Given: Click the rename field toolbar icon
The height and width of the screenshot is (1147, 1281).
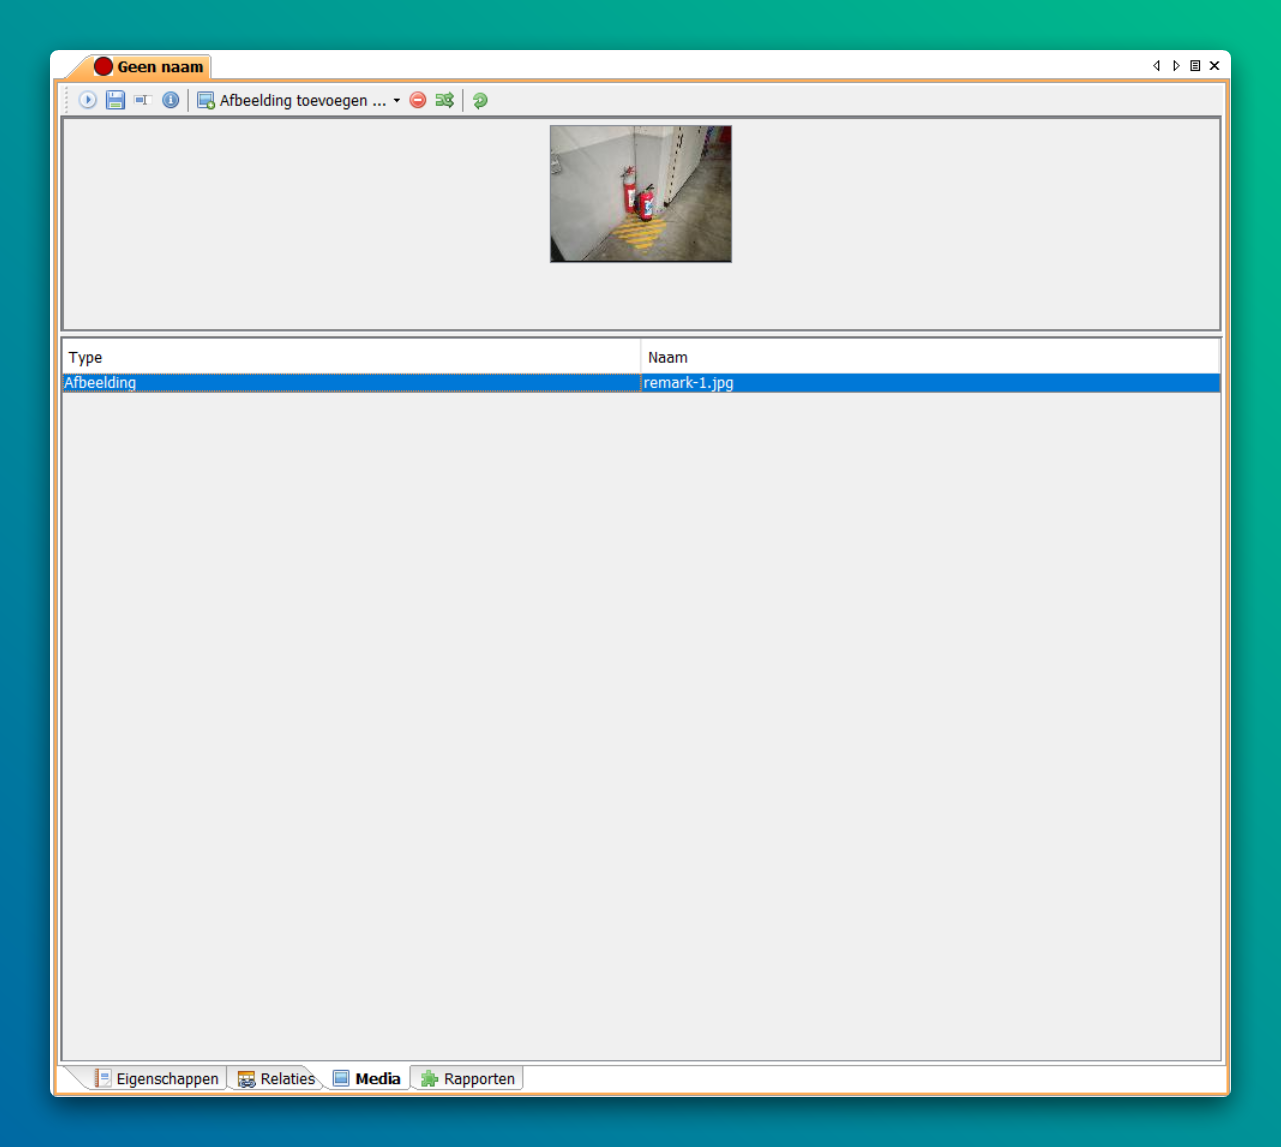Looking at the screenshot, I should coord(142,100).
